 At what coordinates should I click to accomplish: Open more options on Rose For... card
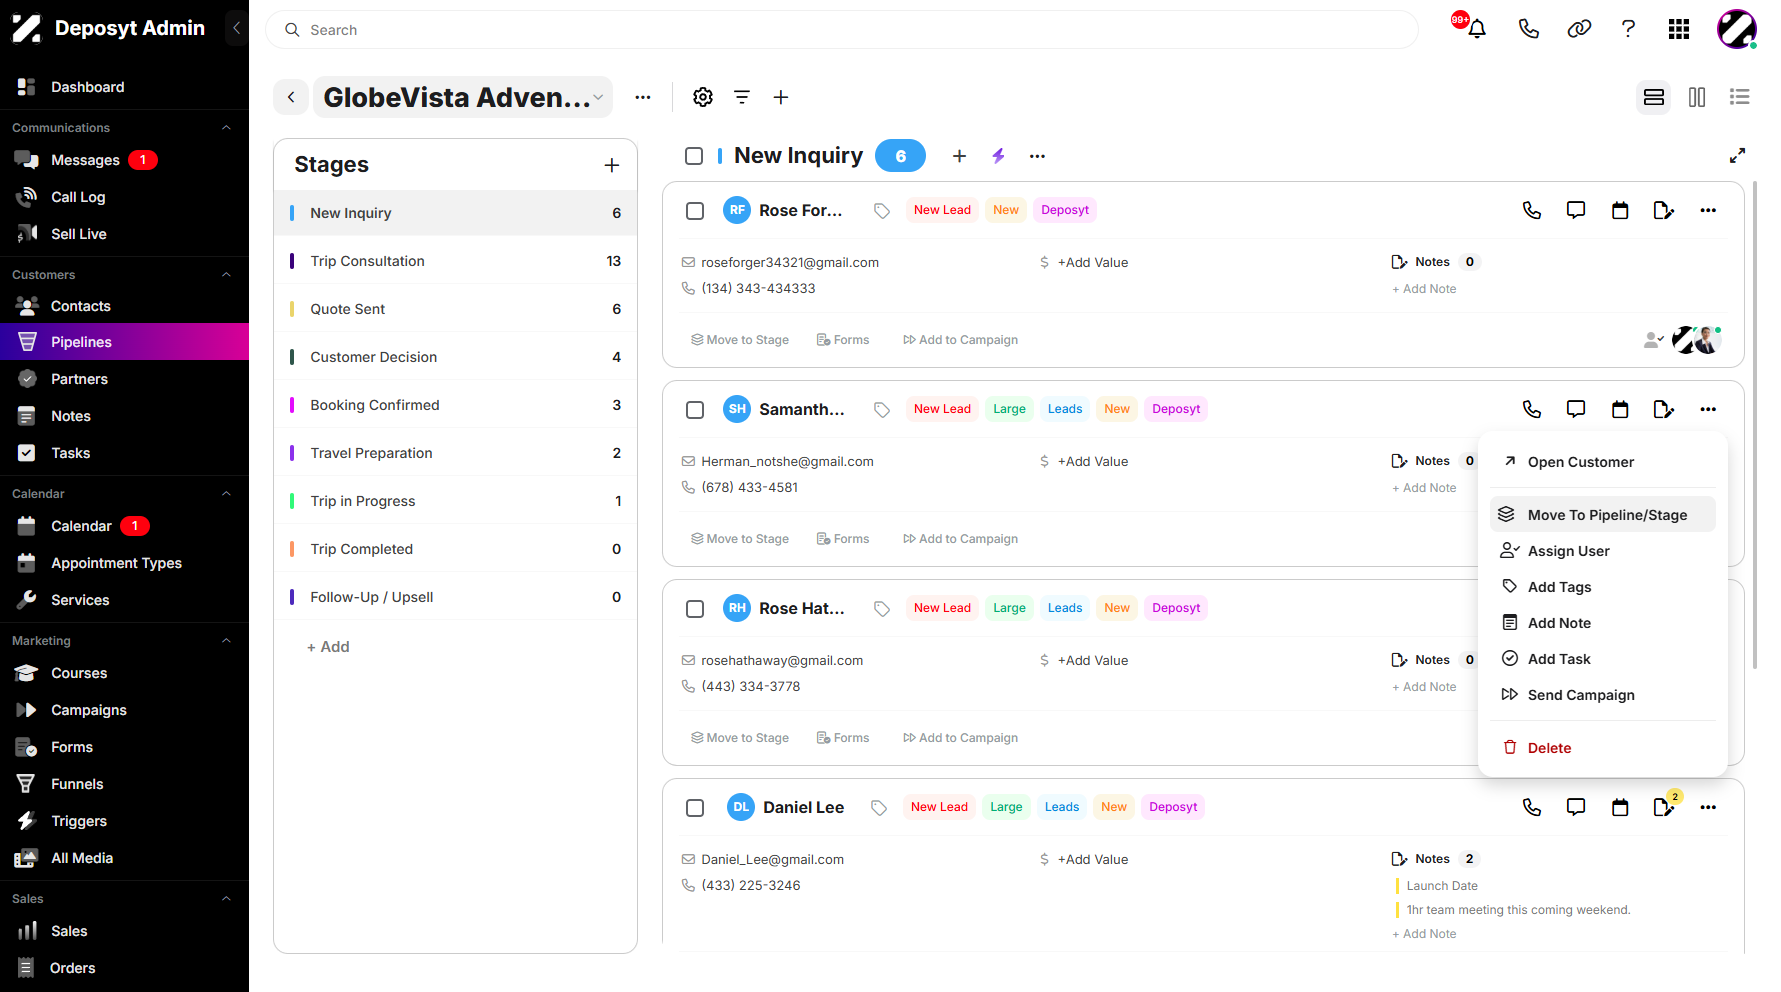1708,210
